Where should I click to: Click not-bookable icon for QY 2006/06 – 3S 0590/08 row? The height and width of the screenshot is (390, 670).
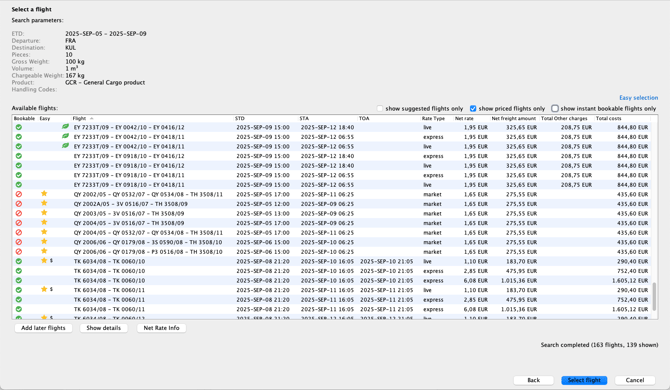click(18, 242)
